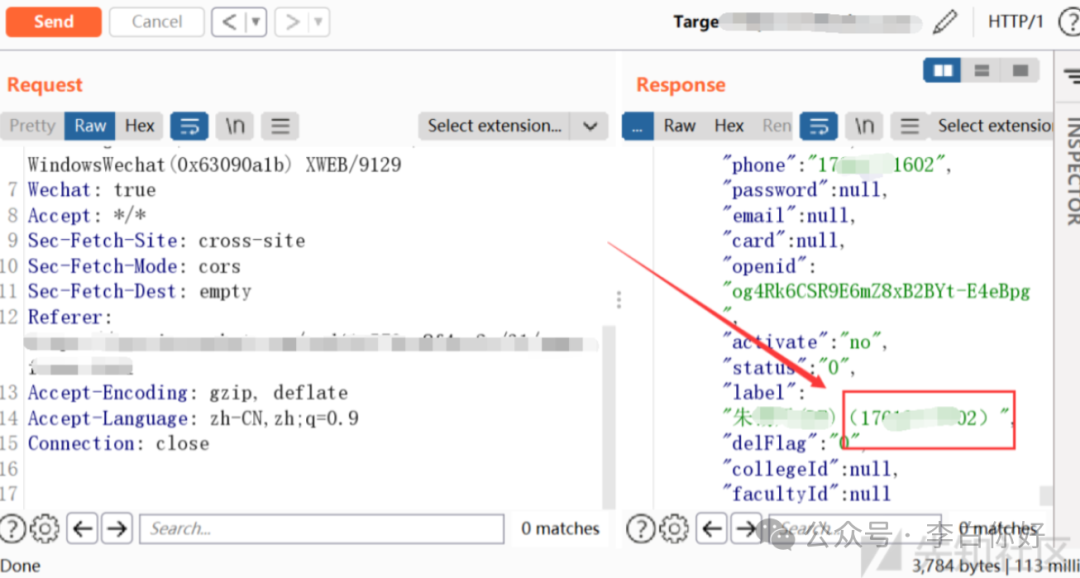
Task: Select side-by-side layout icon
Action: click(942, 71)
